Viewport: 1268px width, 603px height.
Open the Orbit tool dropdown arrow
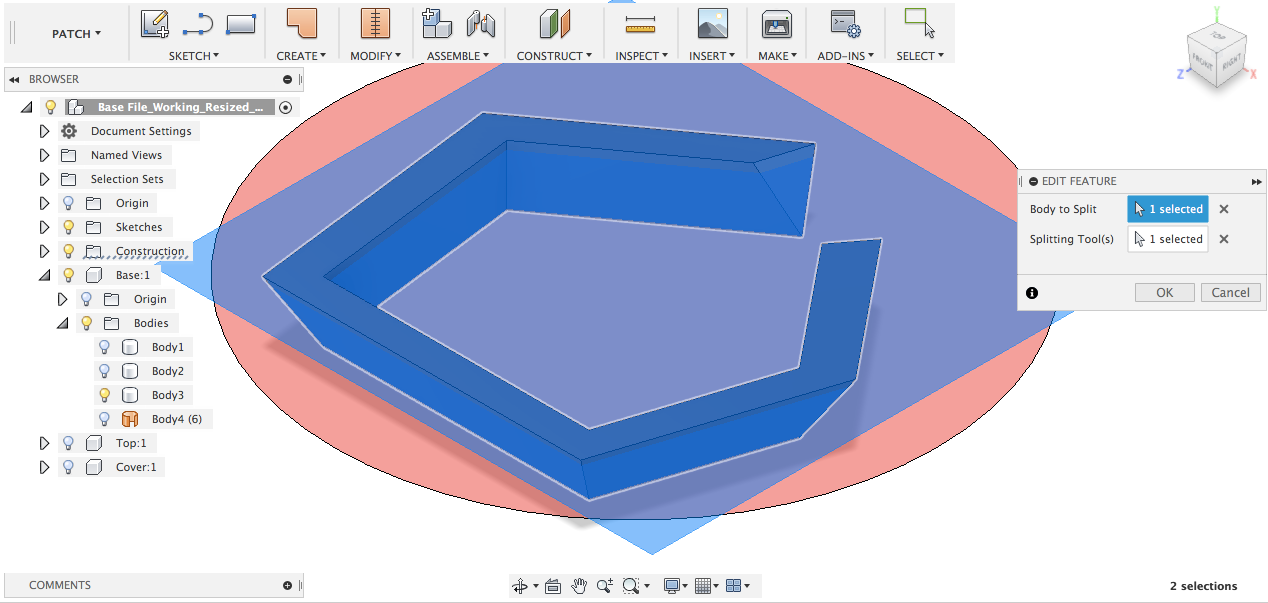pos(536,586)
